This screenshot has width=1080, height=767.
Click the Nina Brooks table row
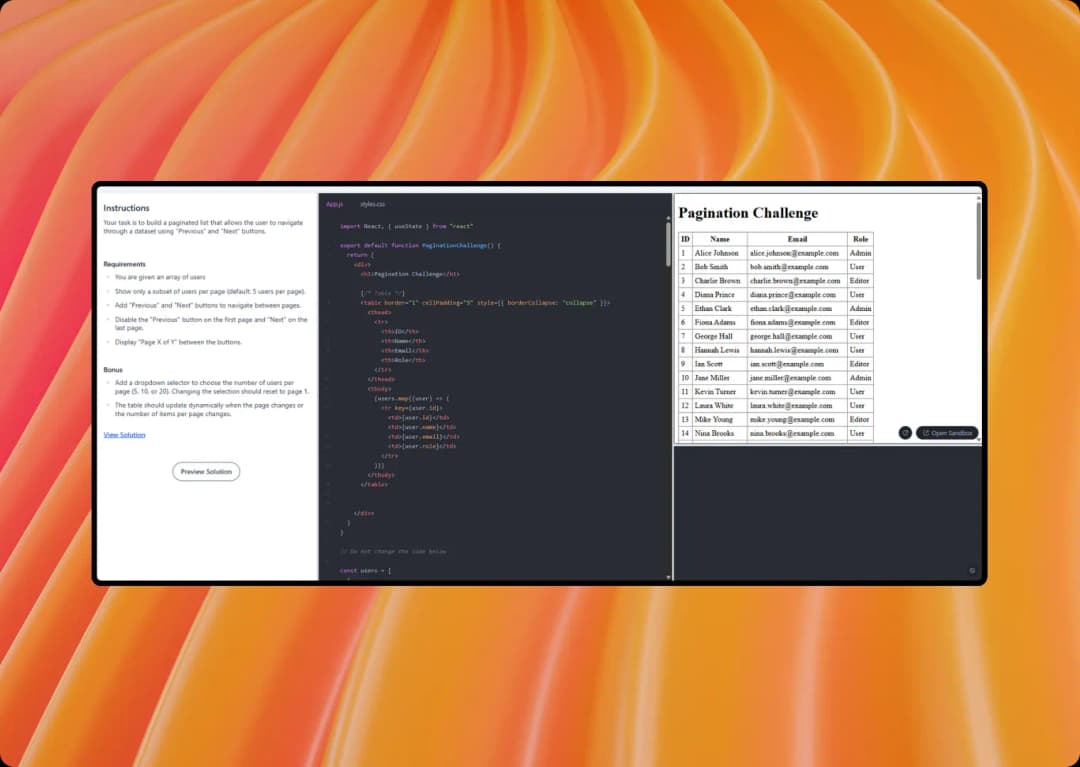[775, 433]
